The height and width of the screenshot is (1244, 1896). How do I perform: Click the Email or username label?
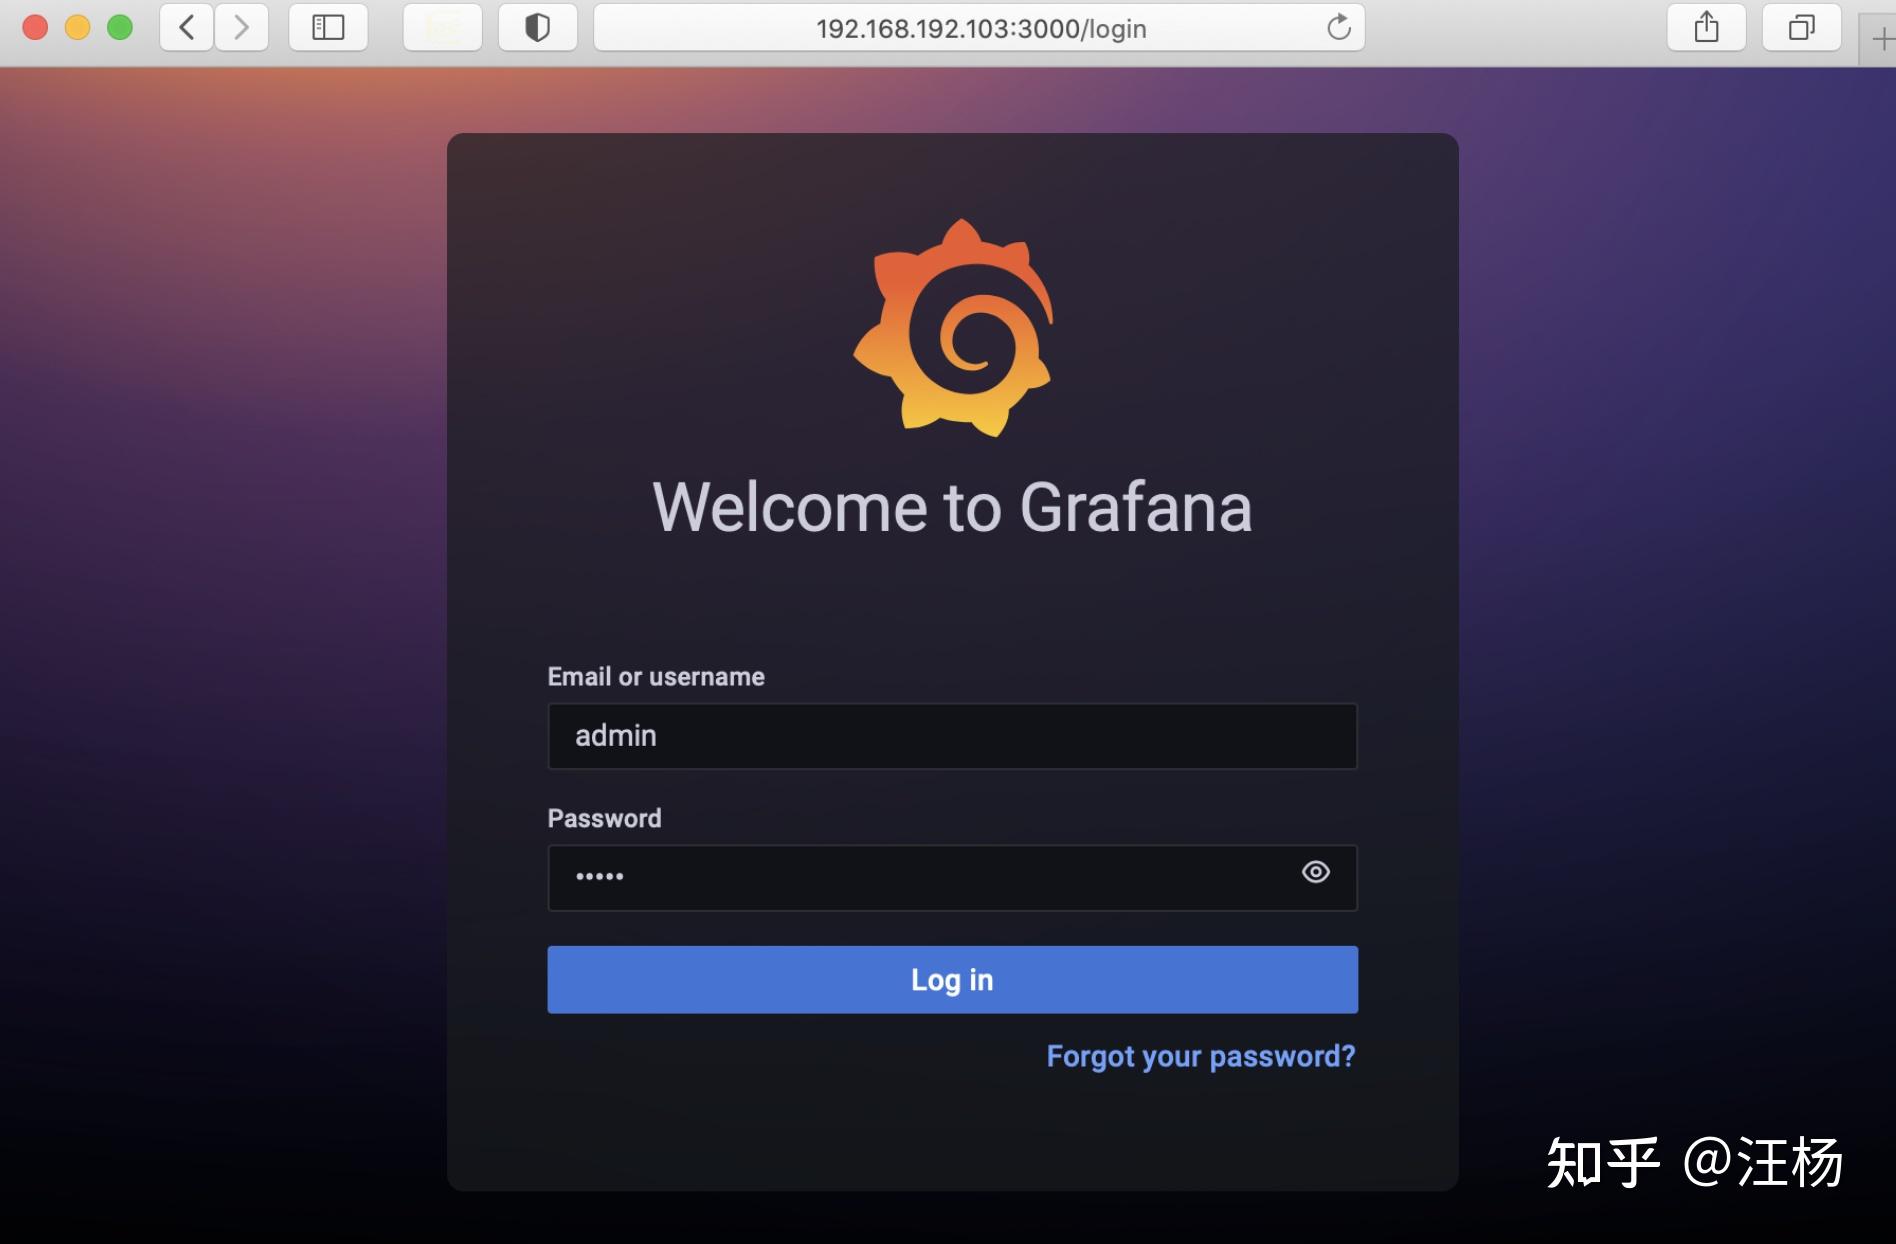656,677
